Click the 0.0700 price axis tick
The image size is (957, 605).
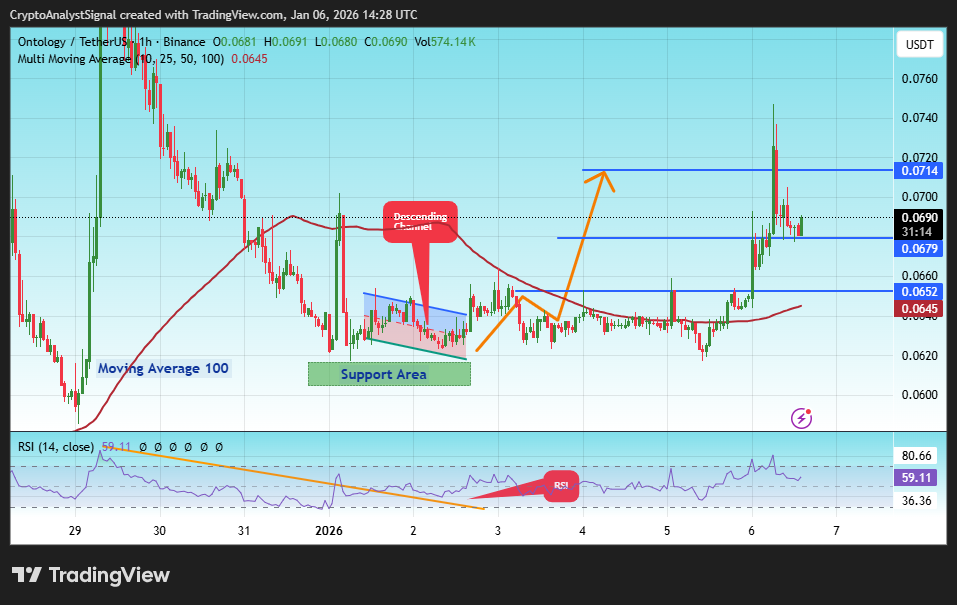[x=920, y=197]
